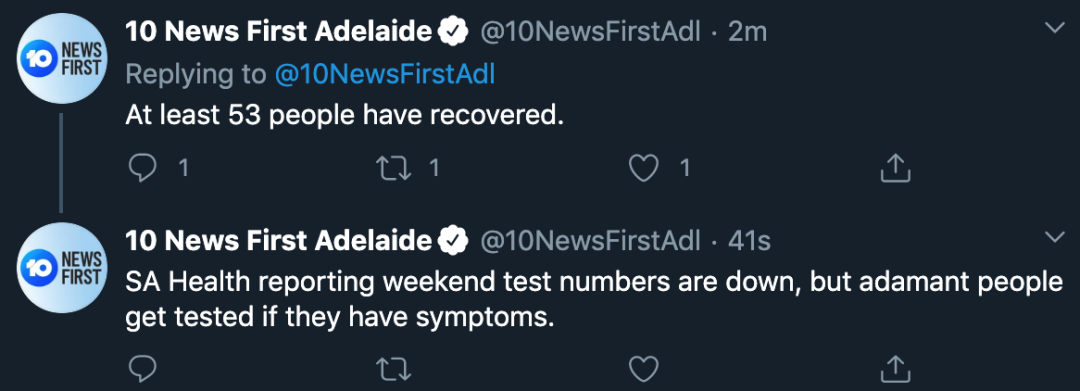Share the 'At least 53 people' tweet
The height and width of the screenshot is (391, 1080).
[x=895, y=167]
